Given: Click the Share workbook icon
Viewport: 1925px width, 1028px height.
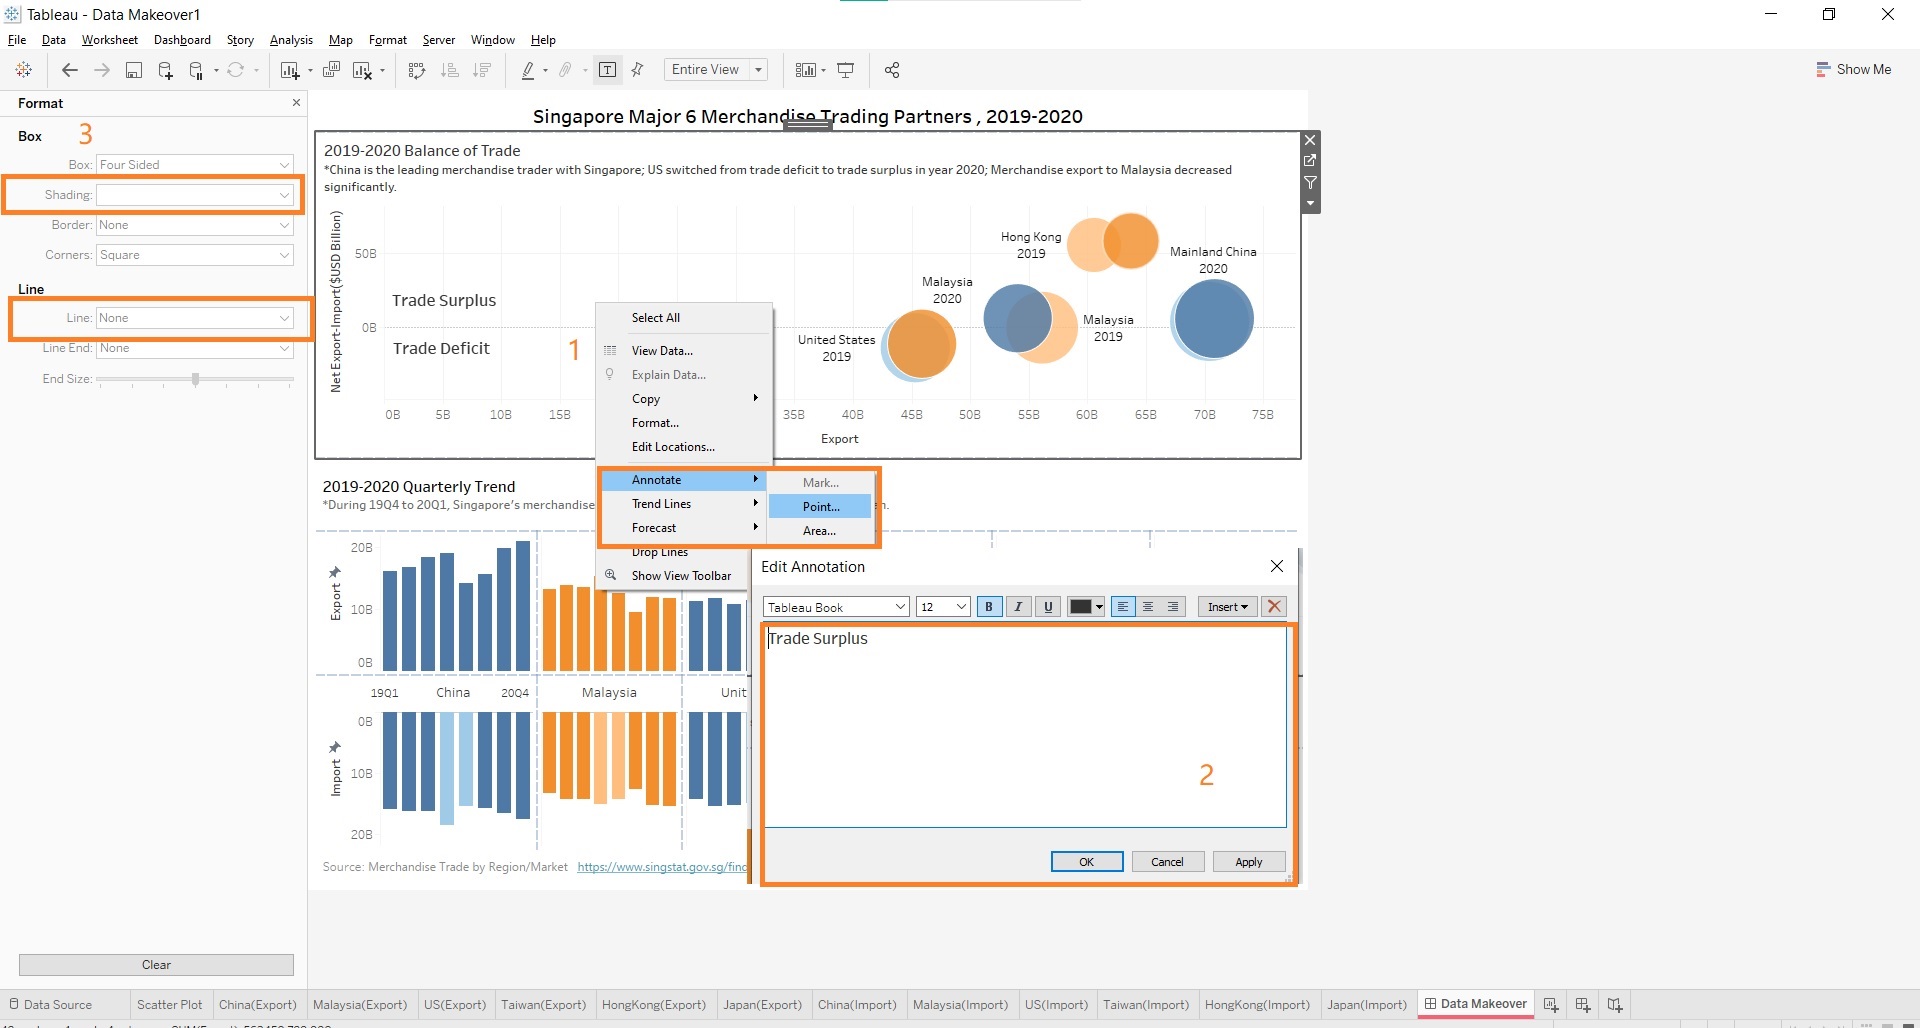Looking at the screenshot, I should coord(892,70).
